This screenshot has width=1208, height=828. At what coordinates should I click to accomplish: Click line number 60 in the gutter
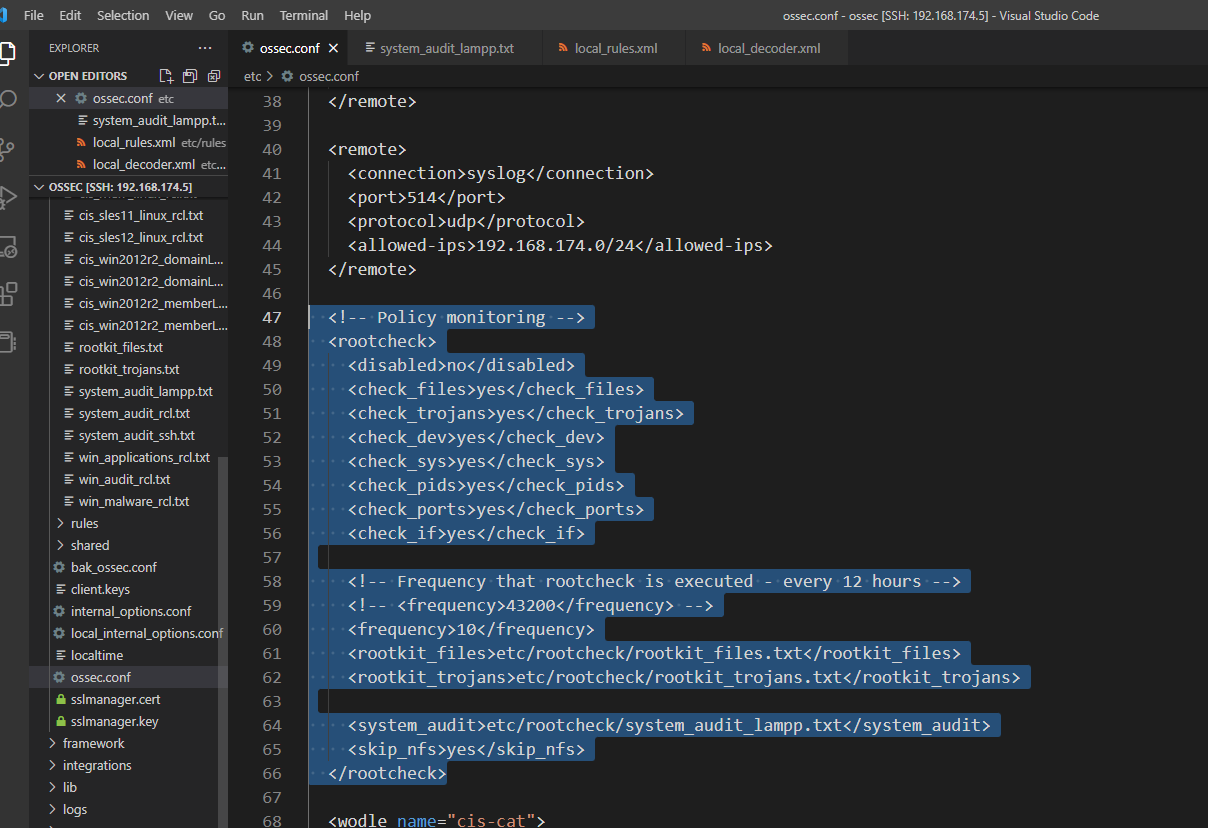[270, 629]
